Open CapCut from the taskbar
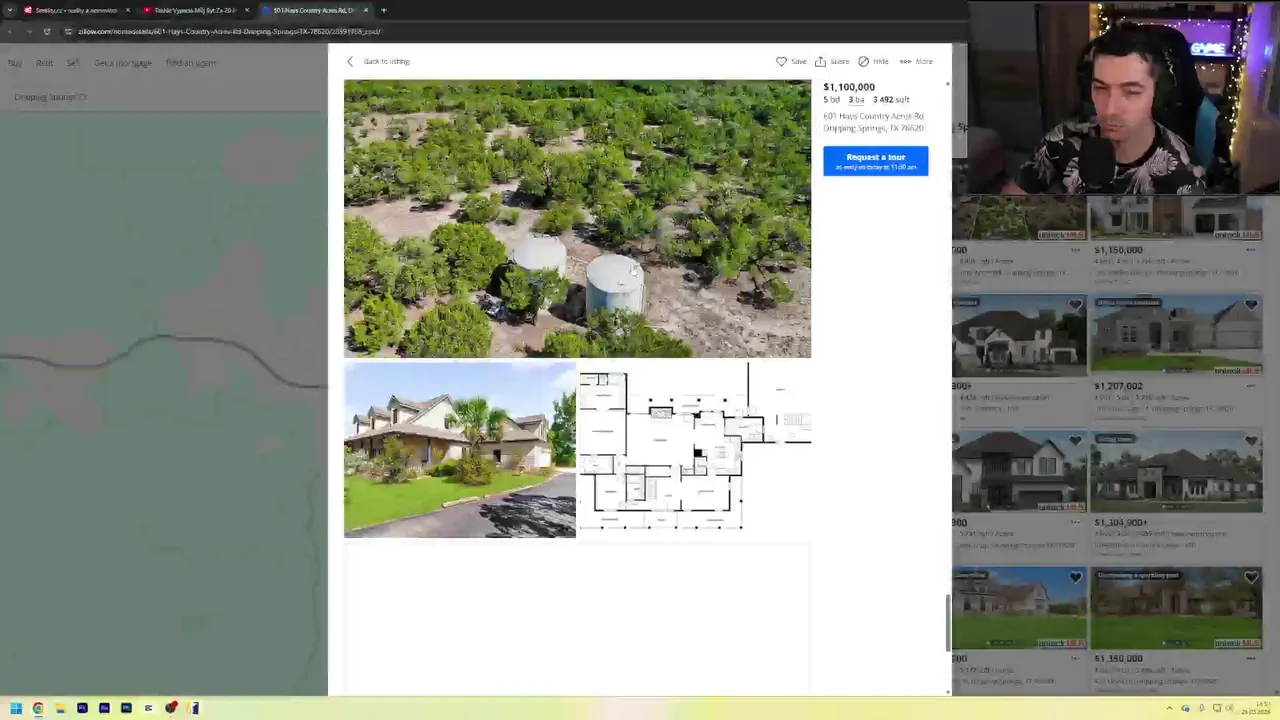 click(x=148, y=708)
